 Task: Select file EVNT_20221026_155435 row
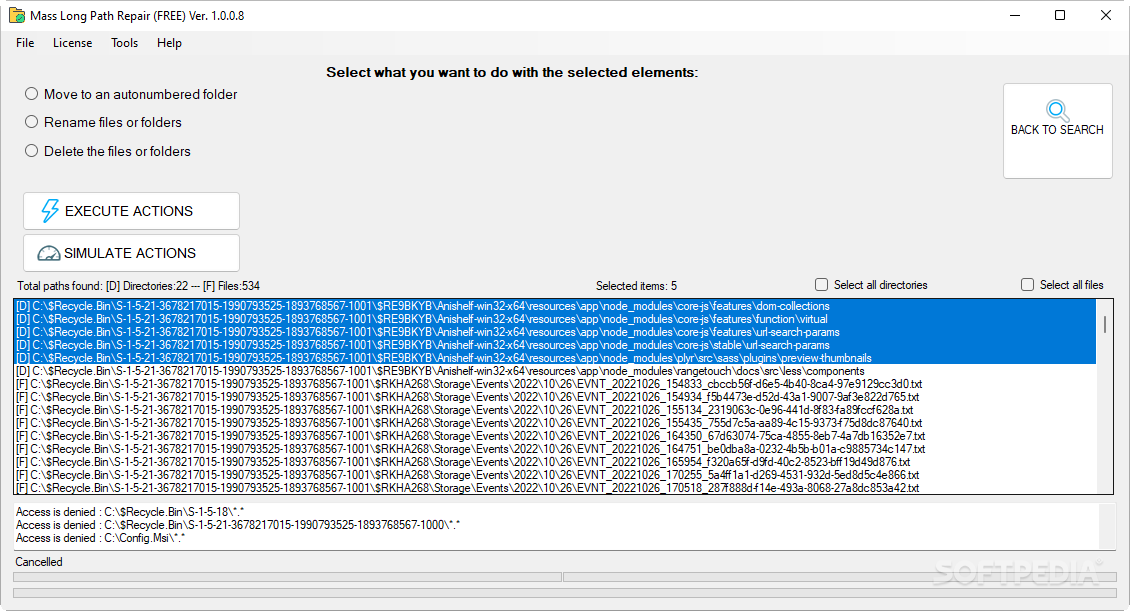point(555,423)
